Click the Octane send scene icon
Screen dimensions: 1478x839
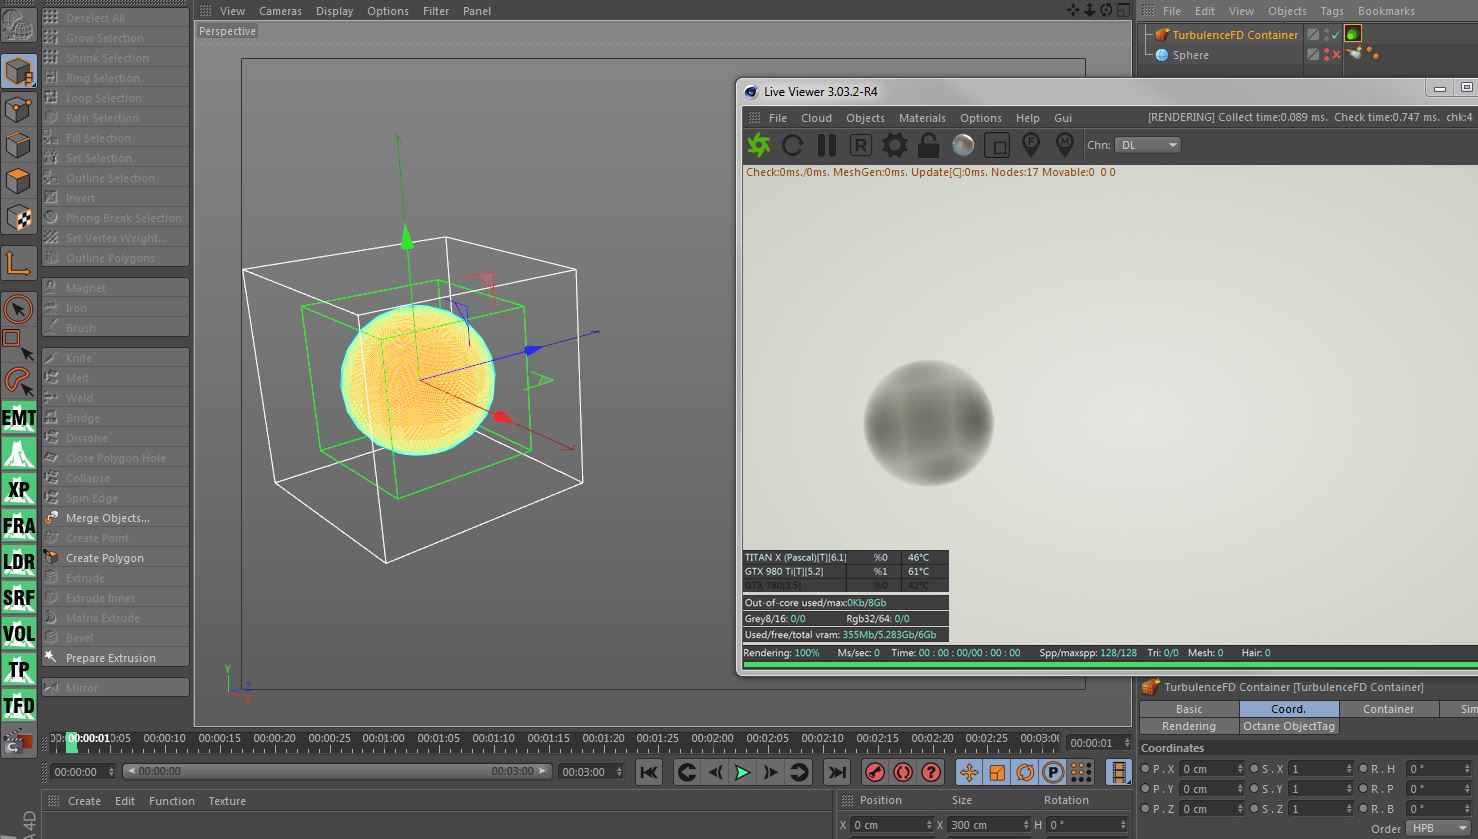point(759,146)
